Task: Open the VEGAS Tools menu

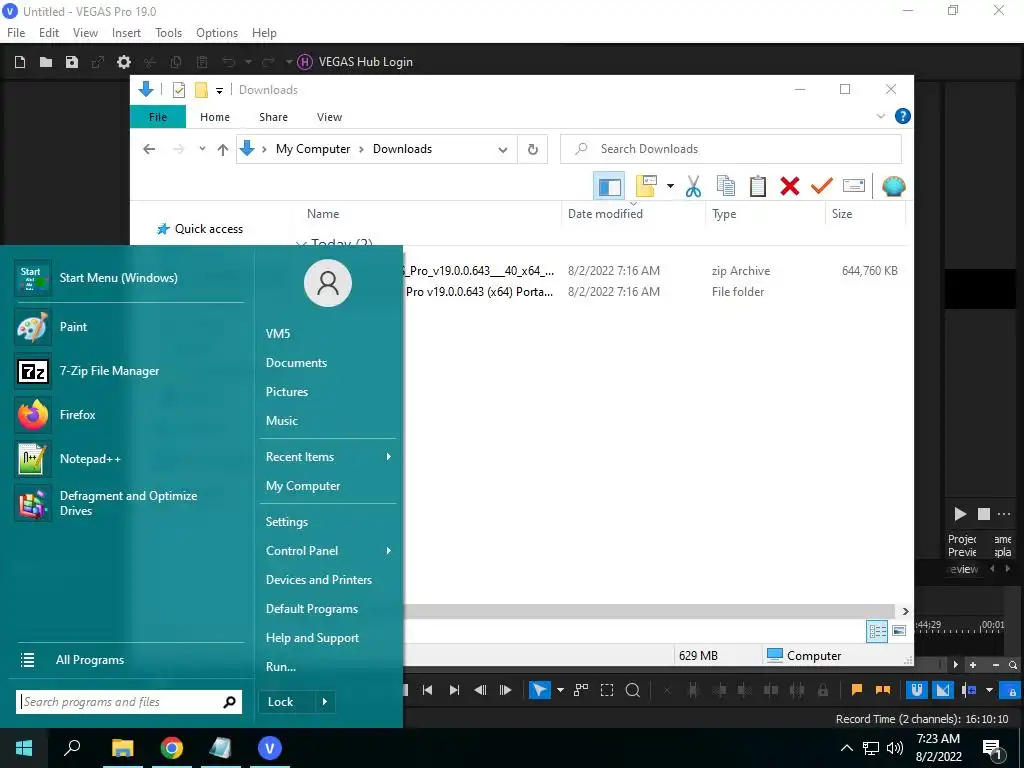Action: [x=168, y=33]
